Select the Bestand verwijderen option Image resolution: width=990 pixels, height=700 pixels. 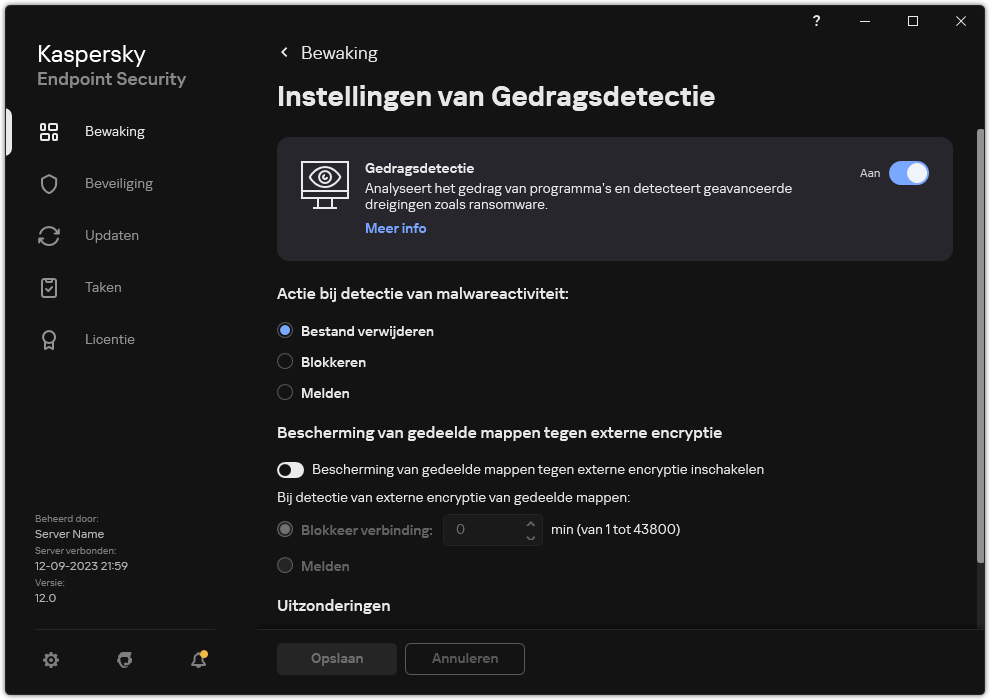(285, 330)
